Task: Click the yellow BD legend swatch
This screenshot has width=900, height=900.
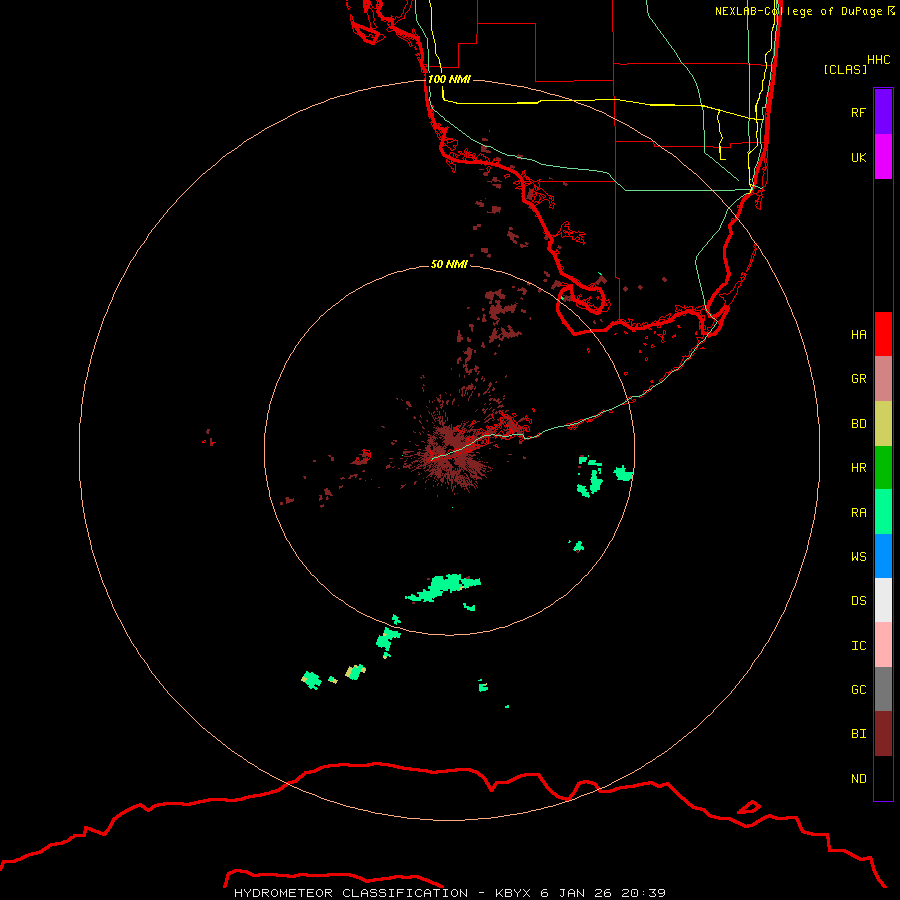Action: point(883,424)
